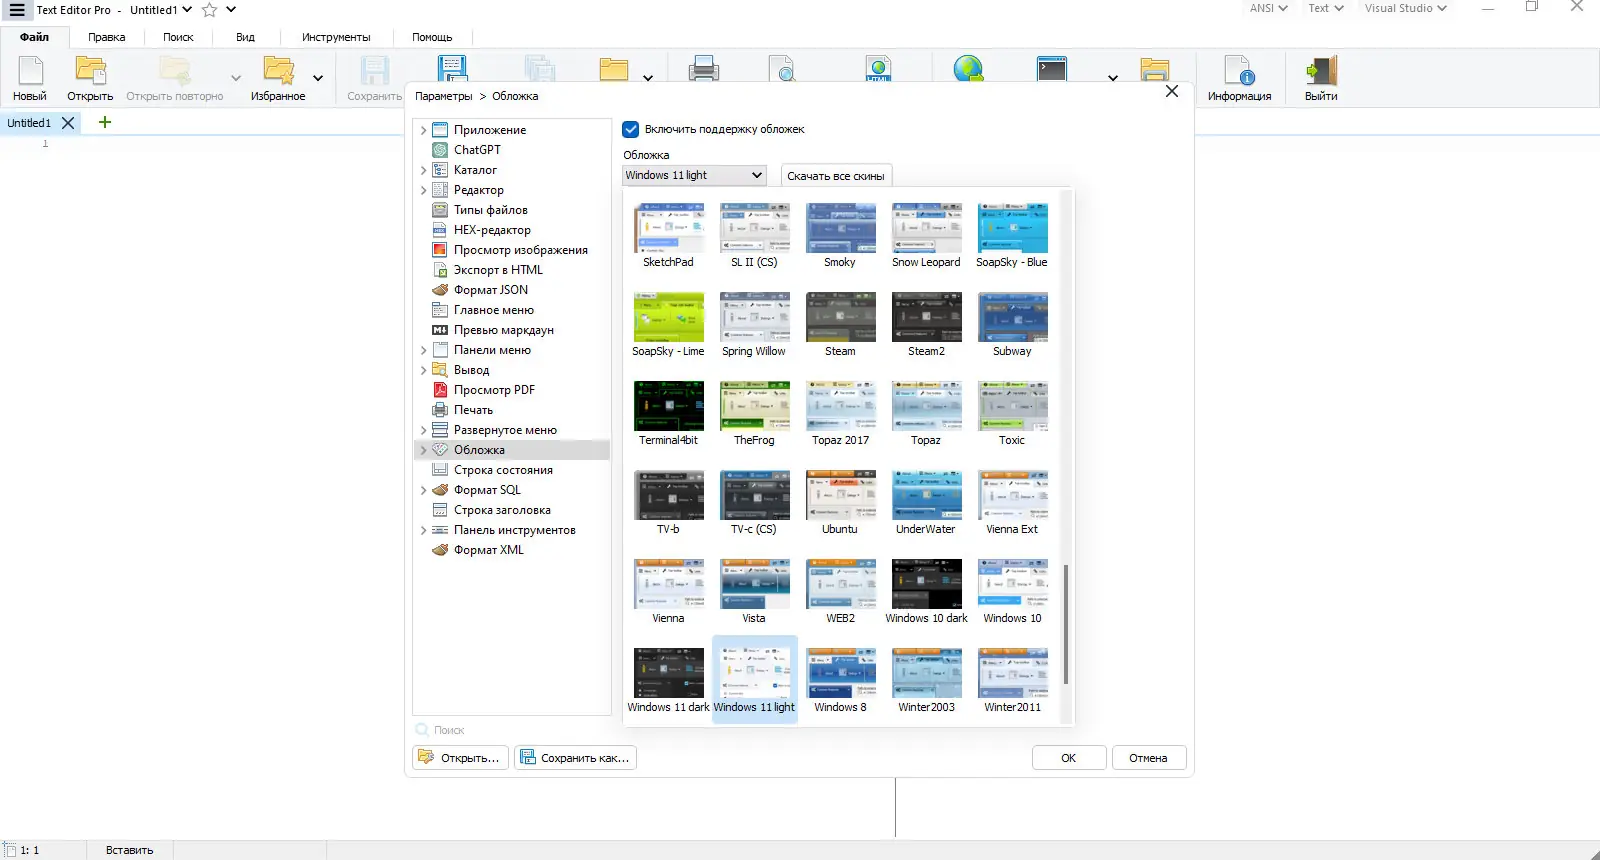The height and width of the screenshot is (860, 1600).
Task: Open the Избранное dropdown arrow
Action: coord(318,78)
